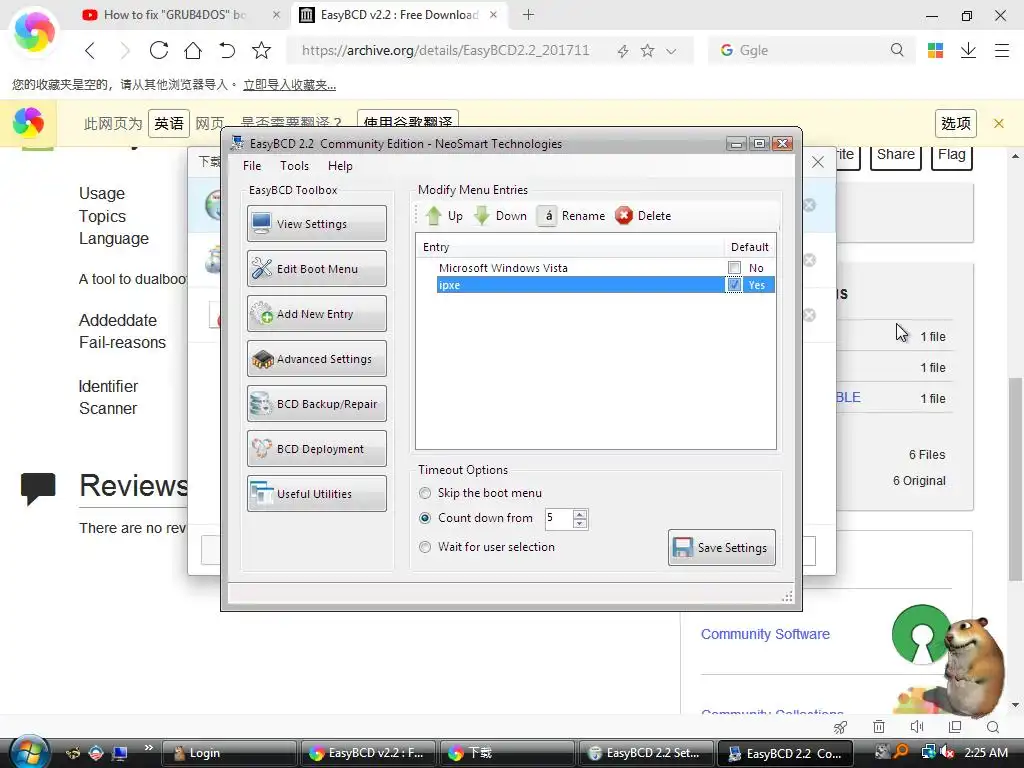Screen dimensions: 1024x768
Task: Select the Microsoft Windows Vista entry
Action: pyautogui.click(x=503, y=268)
